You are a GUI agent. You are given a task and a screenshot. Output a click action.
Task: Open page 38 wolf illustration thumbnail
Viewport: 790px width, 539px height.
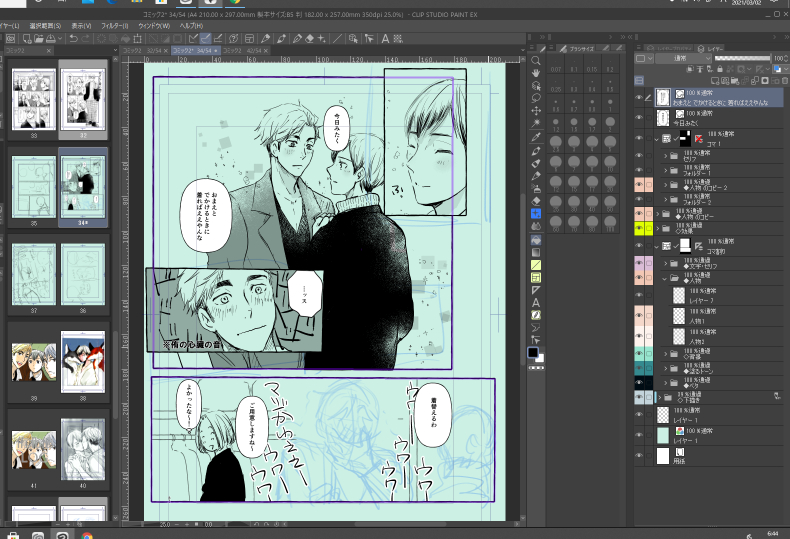(83, 362)
